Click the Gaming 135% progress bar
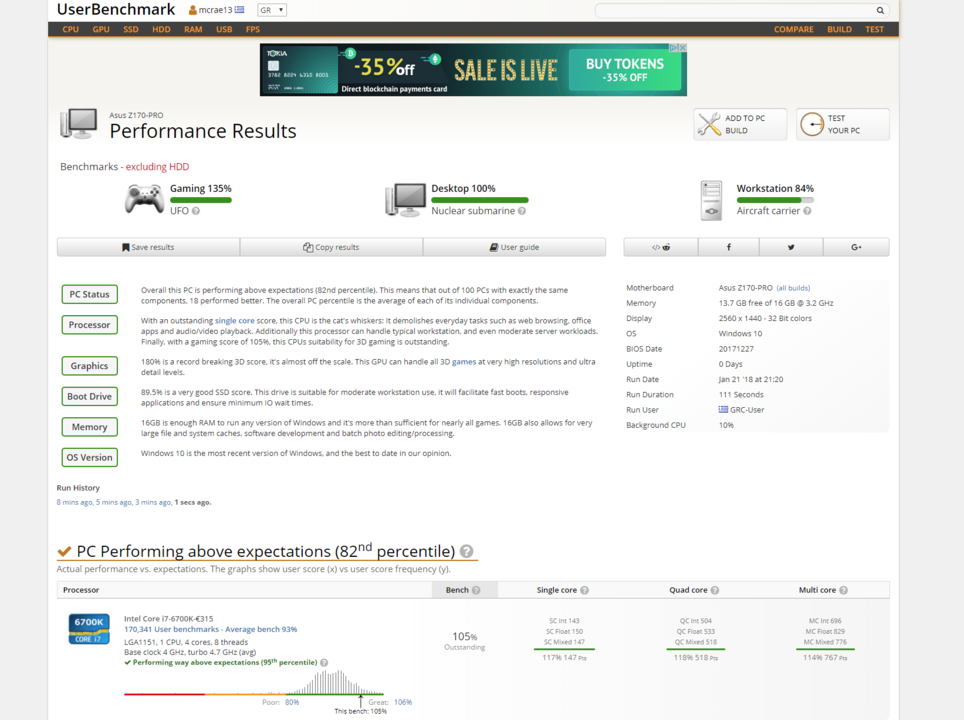Viewport: 964px width, 720px height. (200, 200)
